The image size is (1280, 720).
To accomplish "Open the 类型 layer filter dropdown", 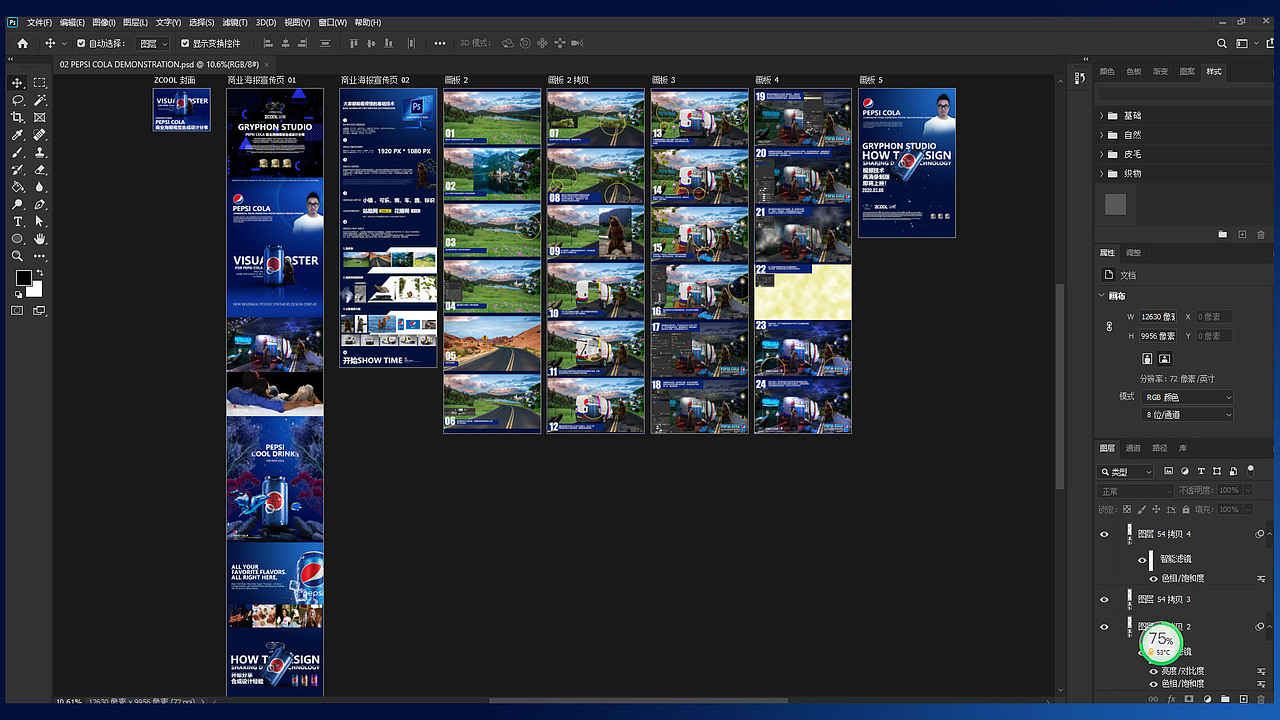I will coord(1126,471).
